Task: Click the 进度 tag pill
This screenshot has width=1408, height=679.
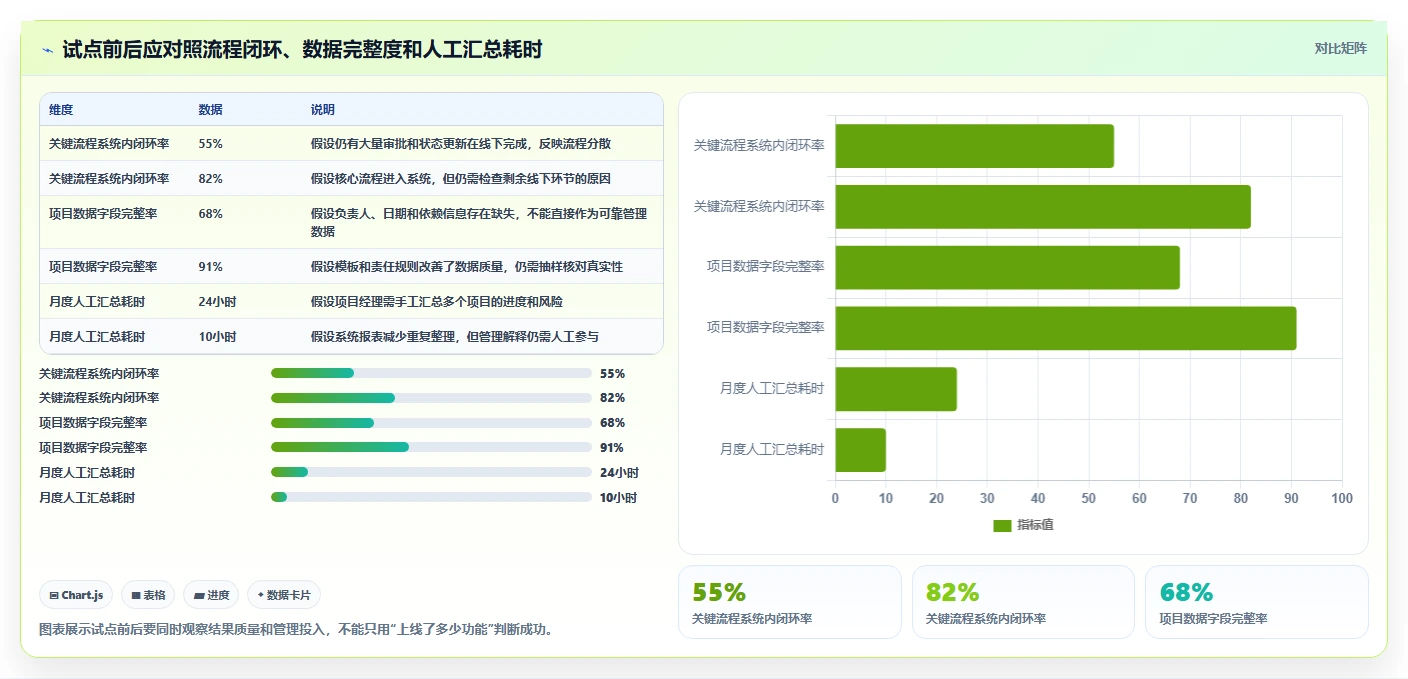Action: point(211,595)
